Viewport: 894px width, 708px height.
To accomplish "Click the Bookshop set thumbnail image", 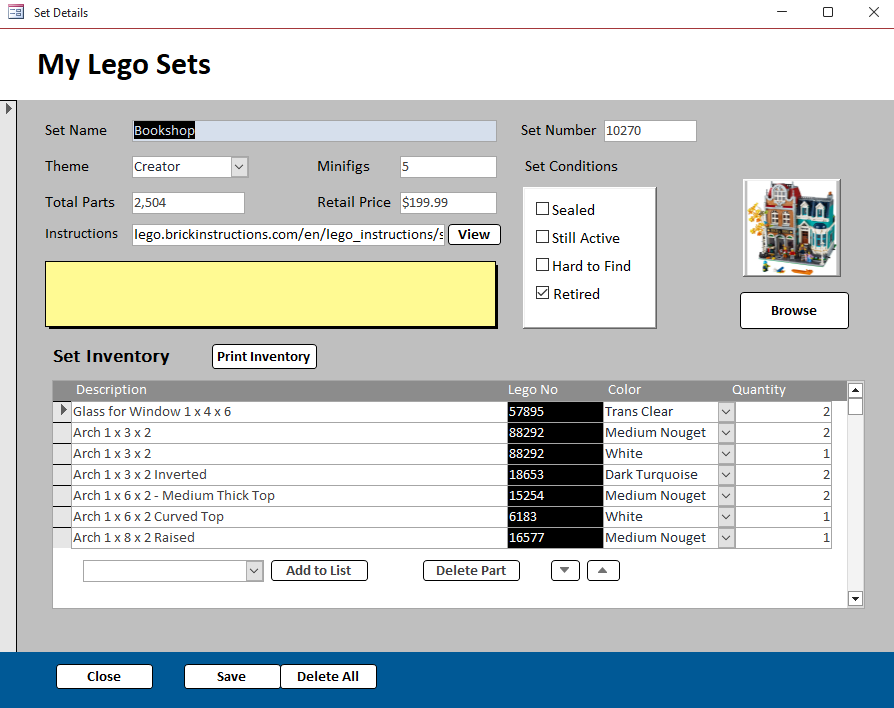I will pyautogui.click(x=791, y=227).
